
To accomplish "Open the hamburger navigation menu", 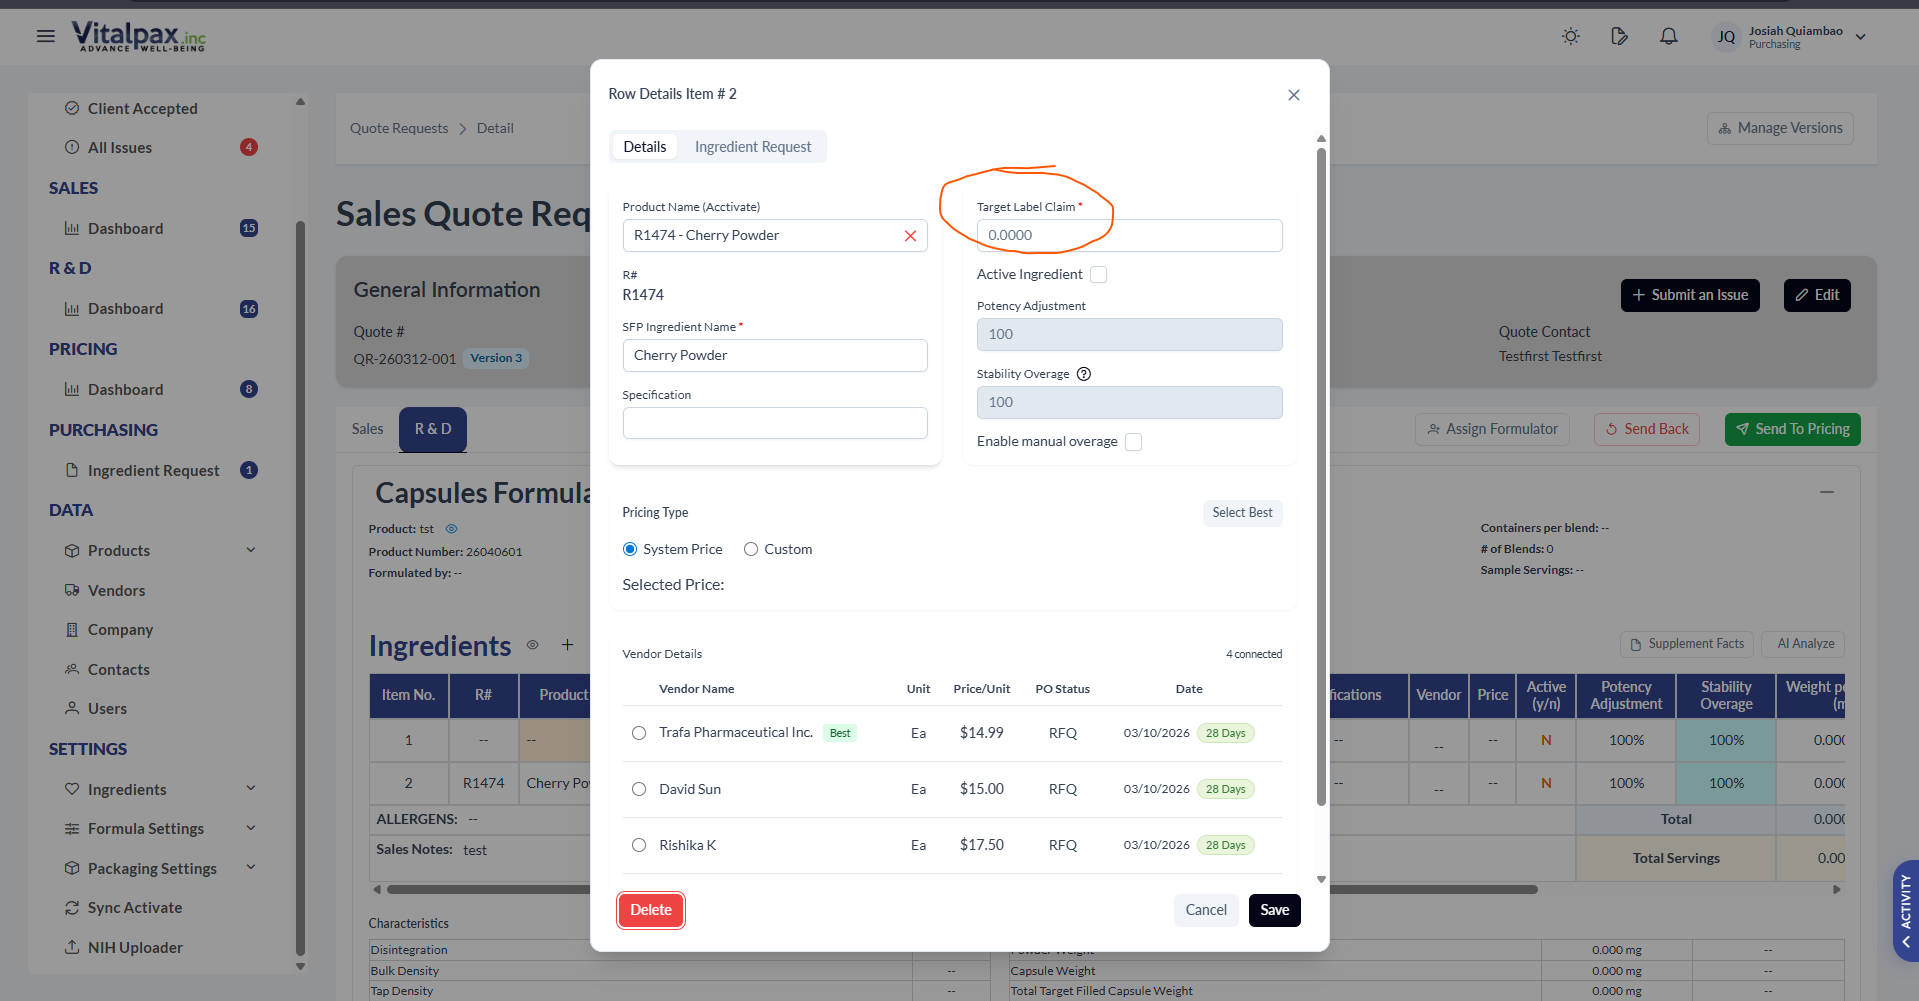I will click(x=45, y=36).
